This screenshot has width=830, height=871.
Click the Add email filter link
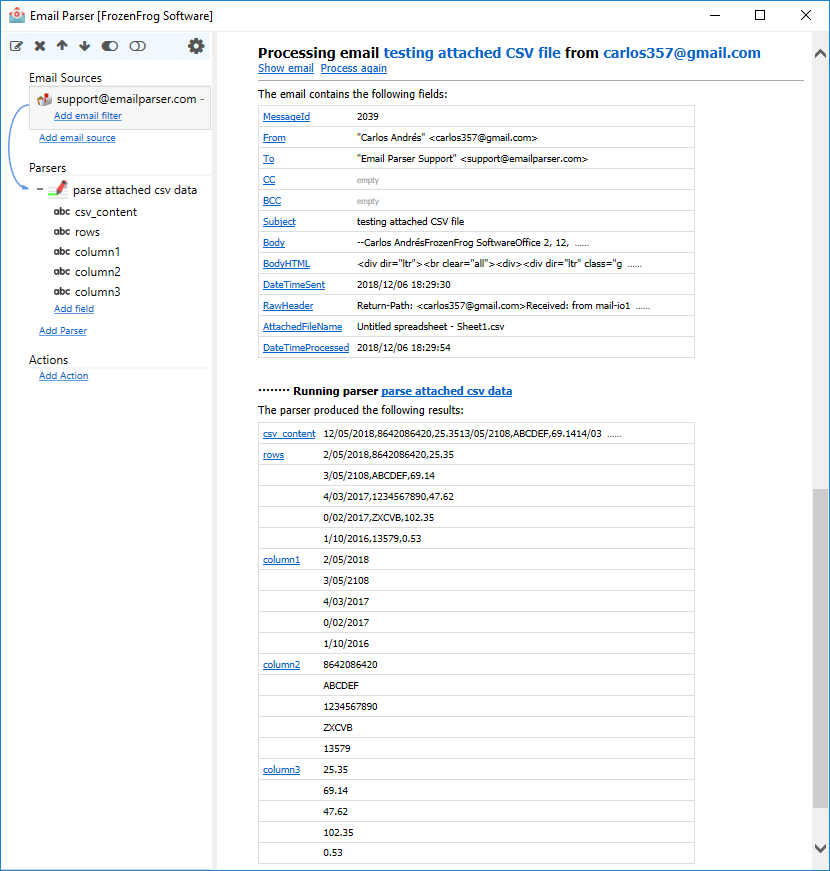[x=88, y=116]
